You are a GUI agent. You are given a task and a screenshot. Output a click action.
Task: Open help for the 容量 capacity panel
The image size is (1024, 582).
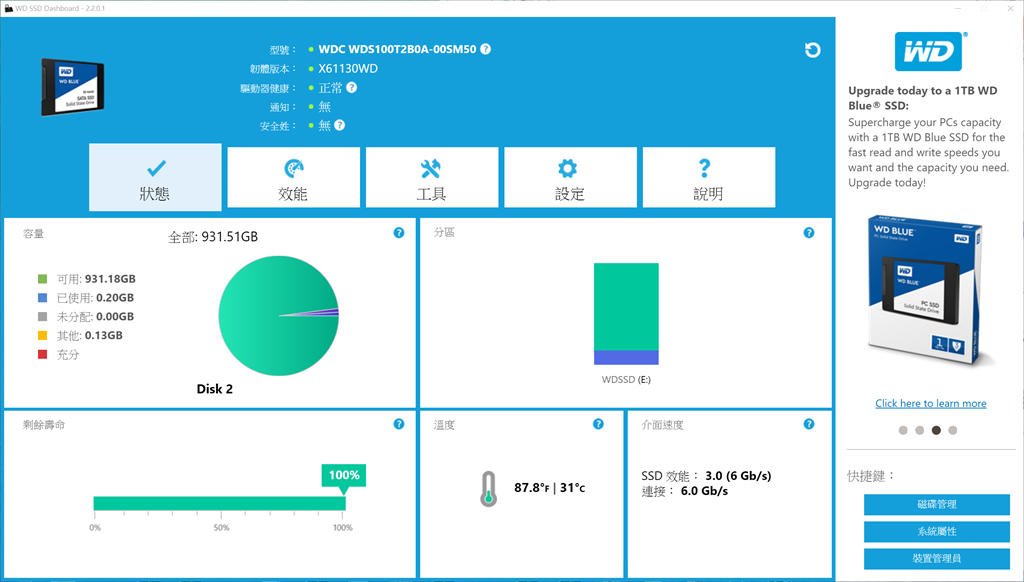(398, 232)
